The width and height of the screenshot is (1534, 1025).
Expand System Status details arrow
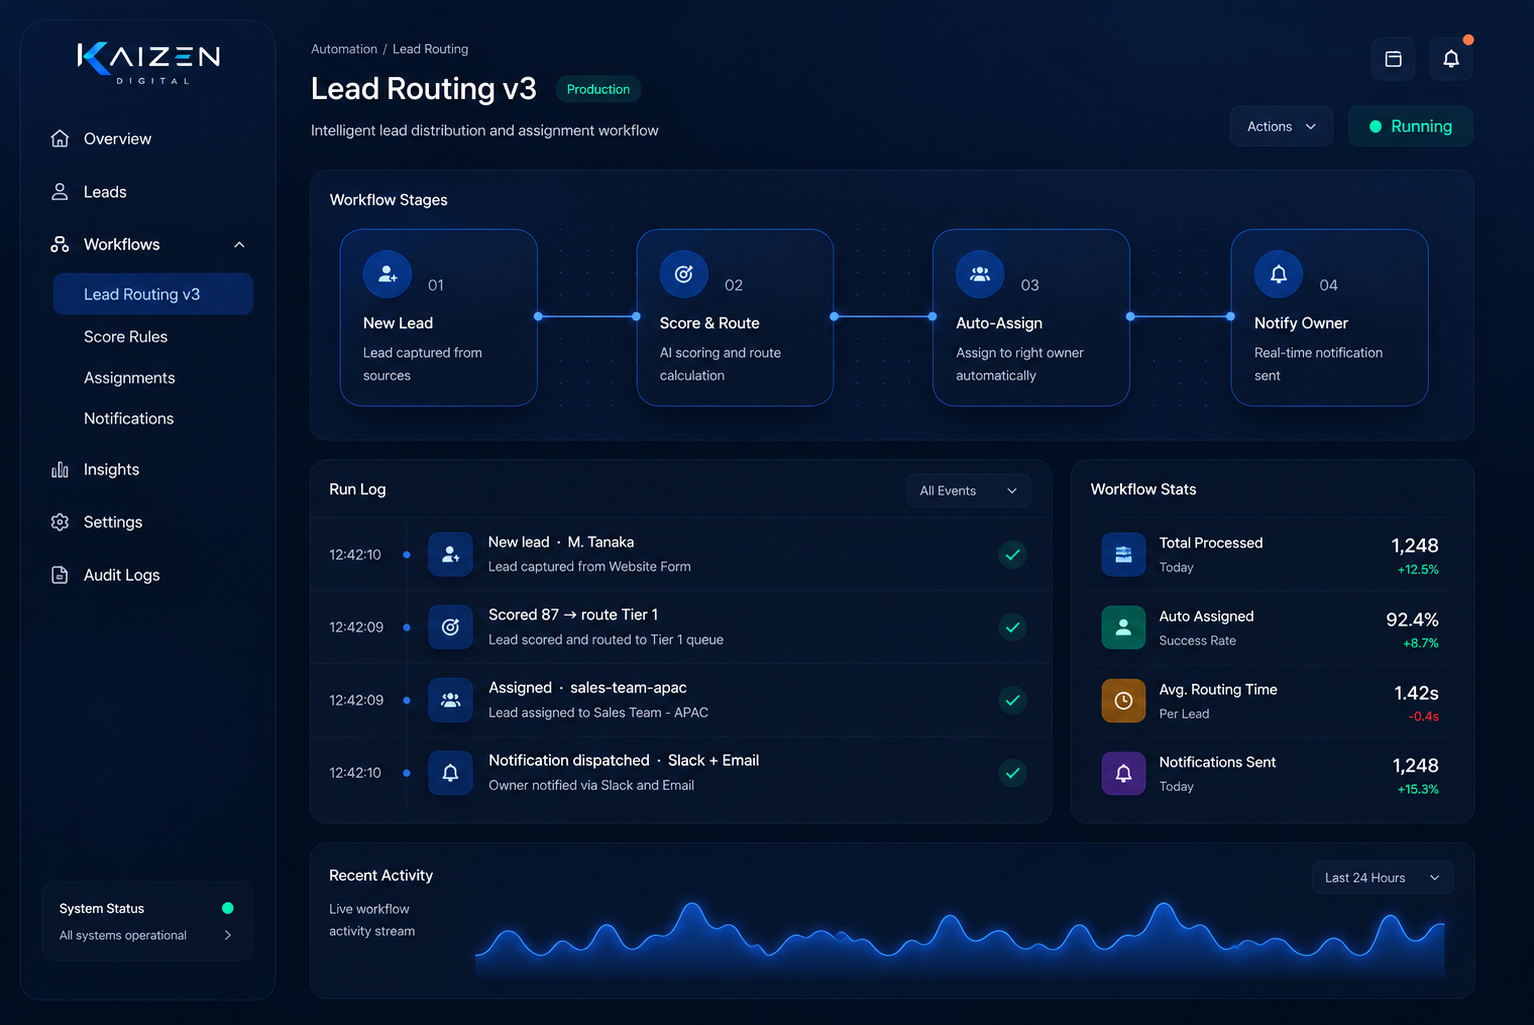pos(228,935)
